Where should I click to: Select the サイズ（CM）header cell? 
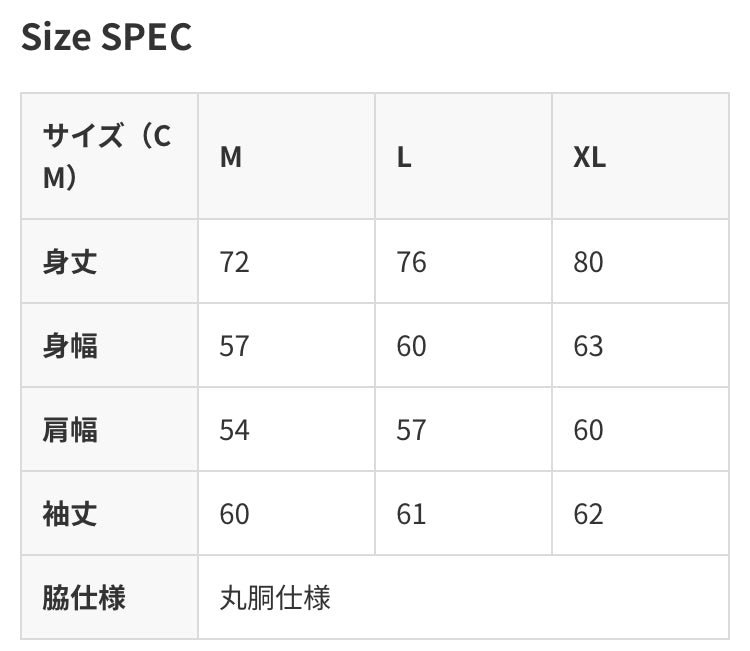click(x=108, y=157)
